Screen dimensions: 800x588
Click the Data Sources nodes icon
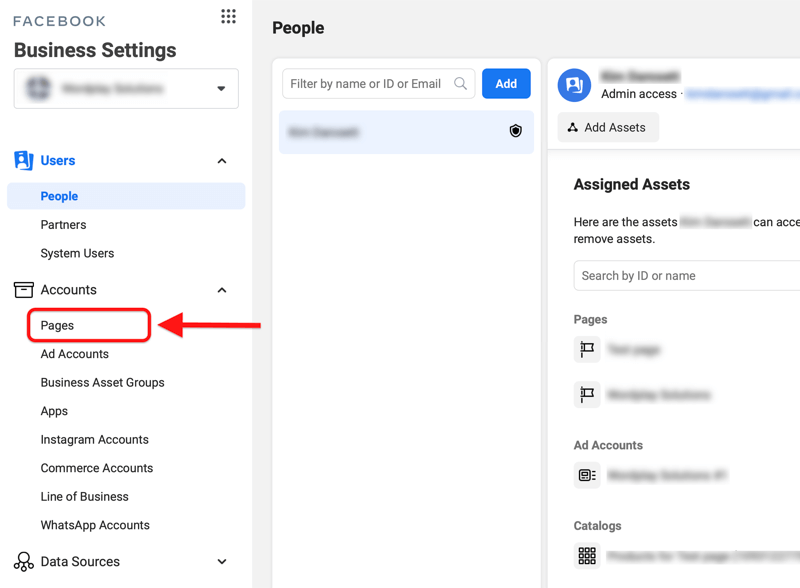click(x=23, y=561)
